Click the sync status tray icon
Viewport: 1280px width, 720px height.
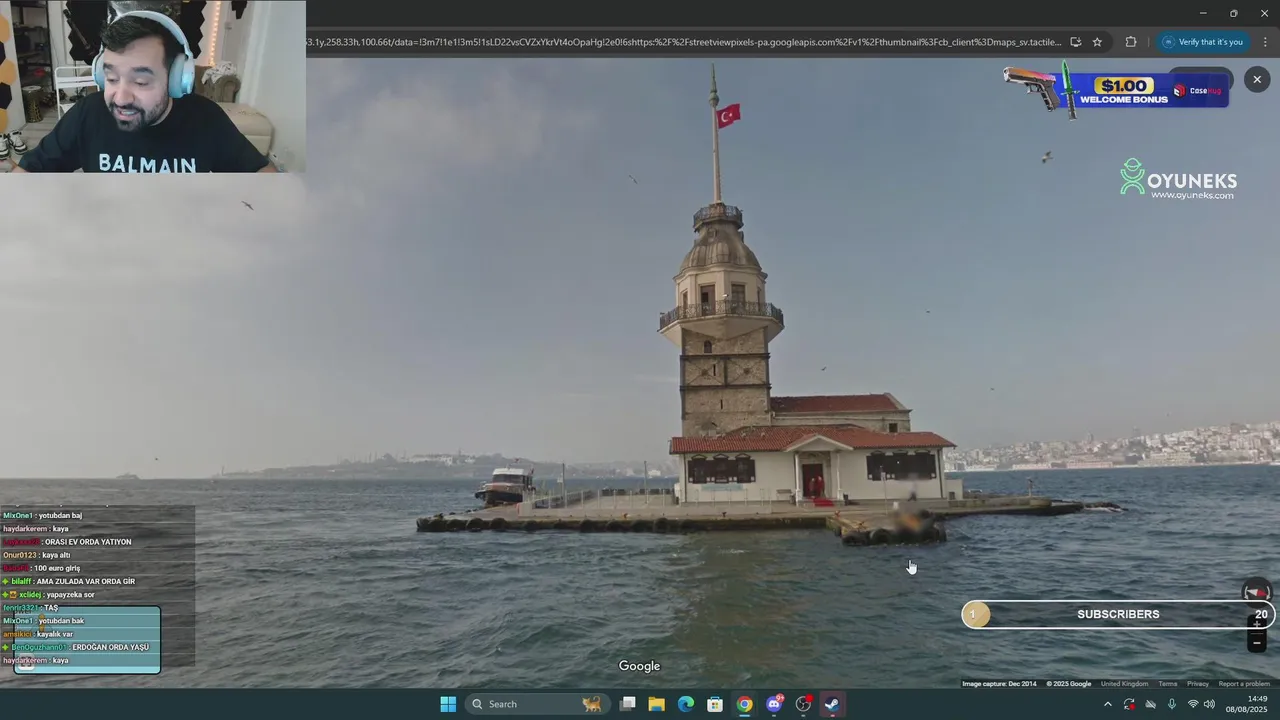click(x=1129, y=704)
